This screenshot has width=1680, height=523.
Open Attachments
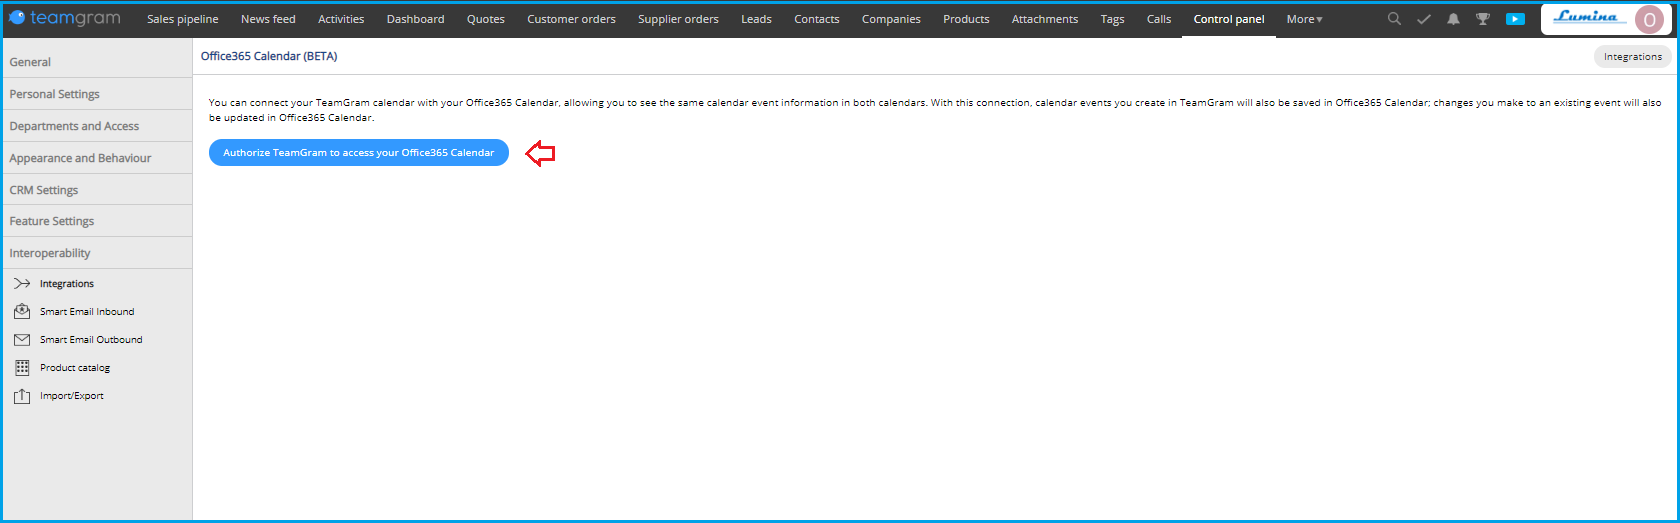1044,19
